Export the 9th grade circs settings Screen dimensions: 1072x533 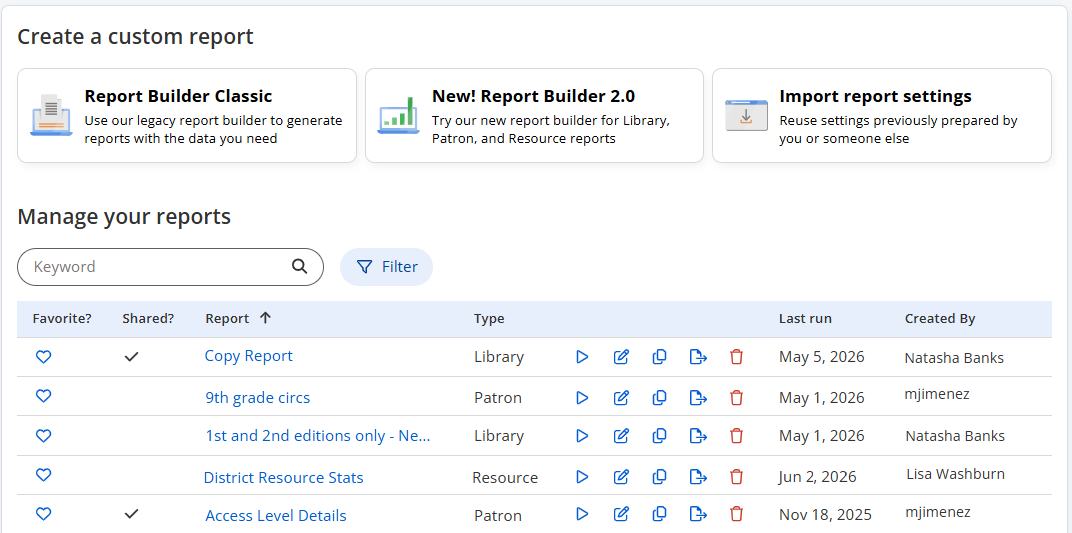click(698, 398)
